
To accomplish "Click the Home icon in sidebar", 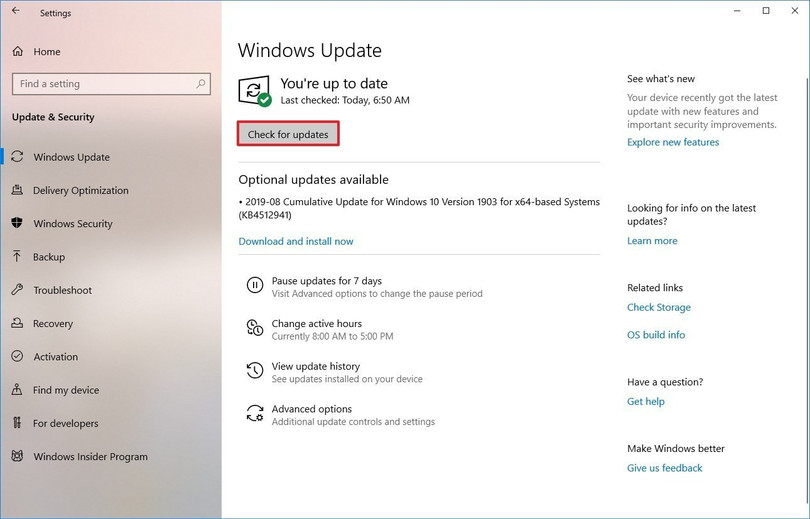I will click(x=18, y=52).
